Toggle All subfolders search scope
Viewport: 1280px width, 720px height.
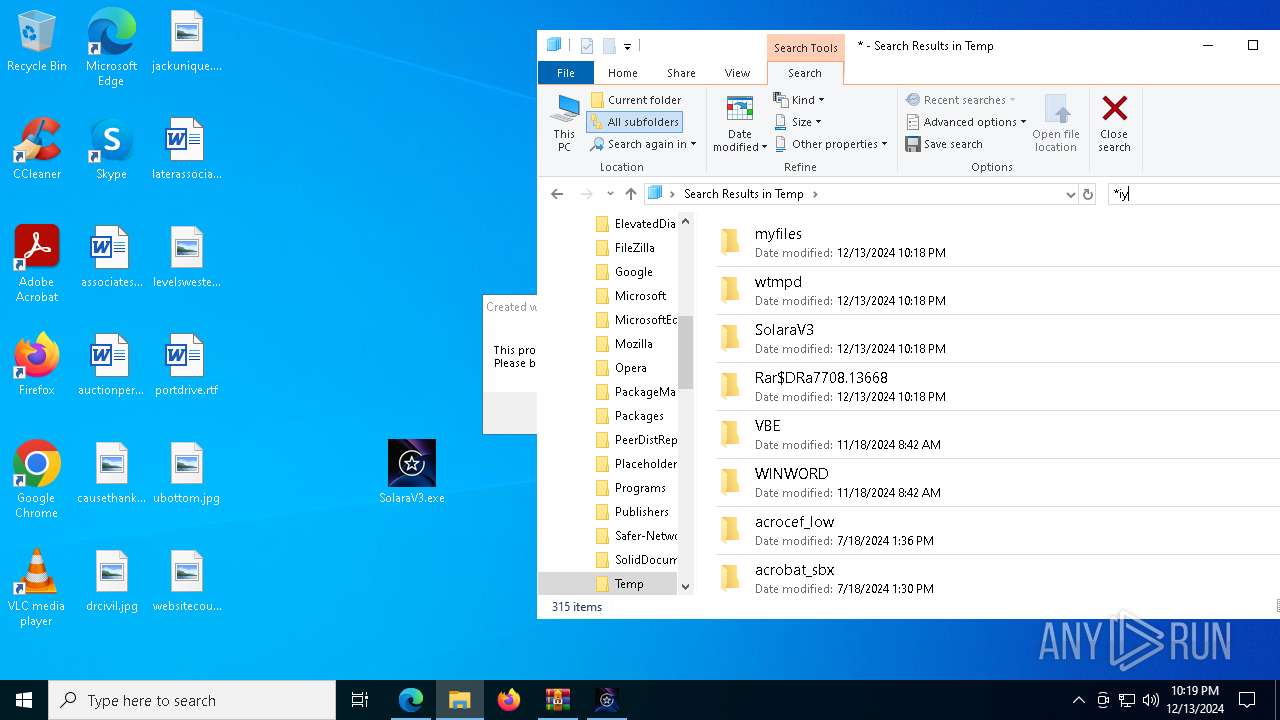635,122
